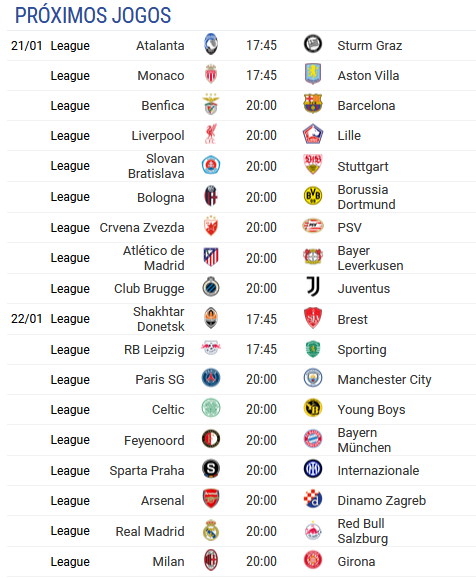Open the Paris SG crest
Viewport: 476px width, 578px height.
pos(211,378)
